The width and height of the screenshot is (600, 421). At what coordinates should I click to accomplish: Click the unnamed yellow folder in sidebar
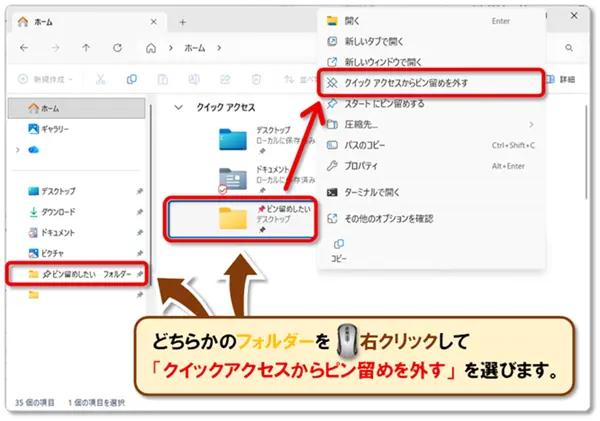click(34, 294)
